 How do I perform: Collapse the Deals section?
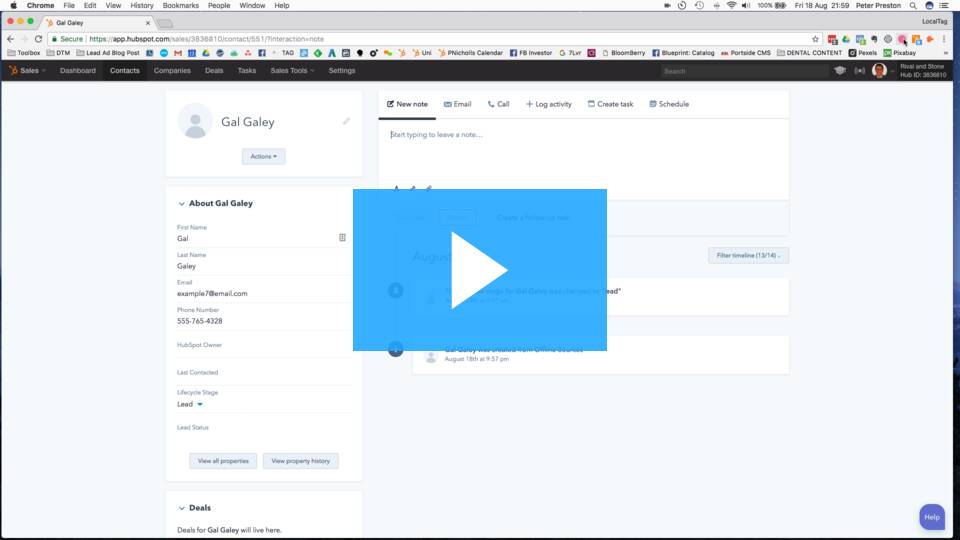coord(181,508)
